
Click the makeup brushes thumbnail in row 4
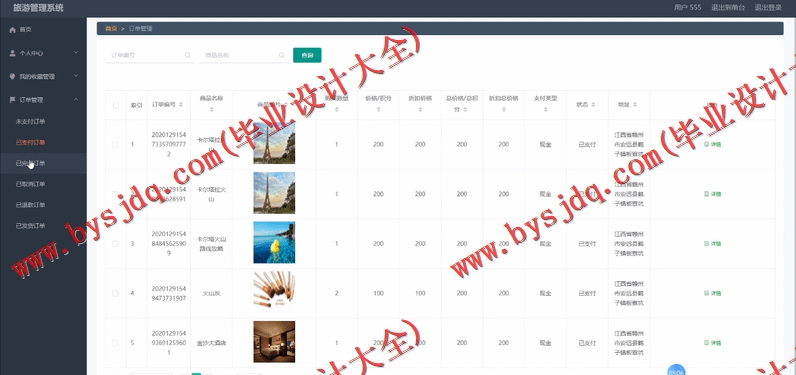pos(274,292)
